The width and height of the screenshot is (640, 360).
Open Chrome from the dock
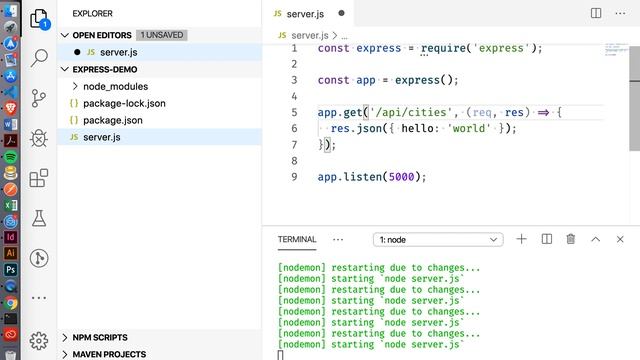[x=11, y=303]
